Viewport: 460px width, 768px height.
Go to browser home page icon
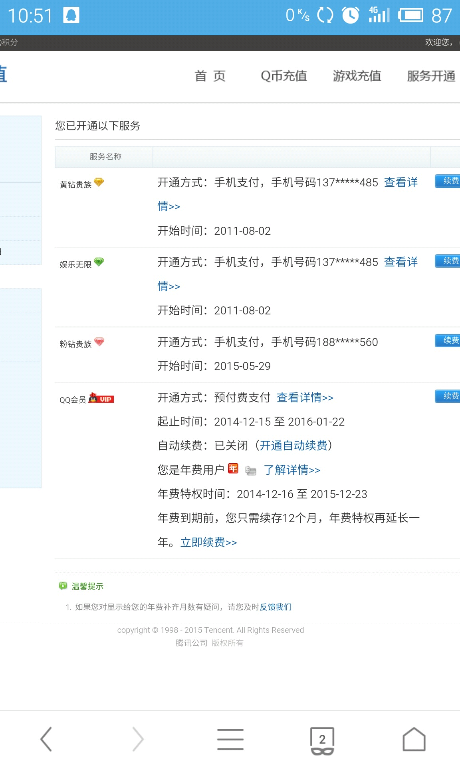(414, 739)
